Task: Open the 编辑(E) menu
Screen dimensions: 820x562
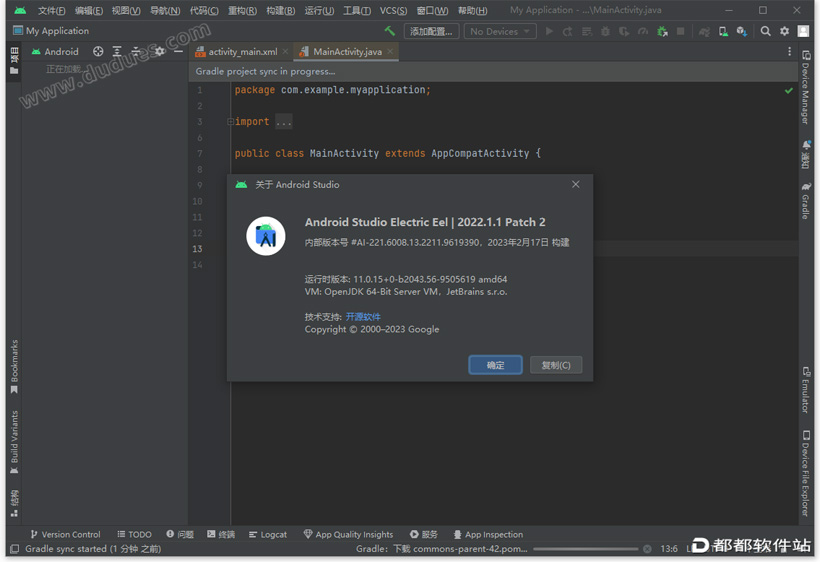Action: pos(88,10)
